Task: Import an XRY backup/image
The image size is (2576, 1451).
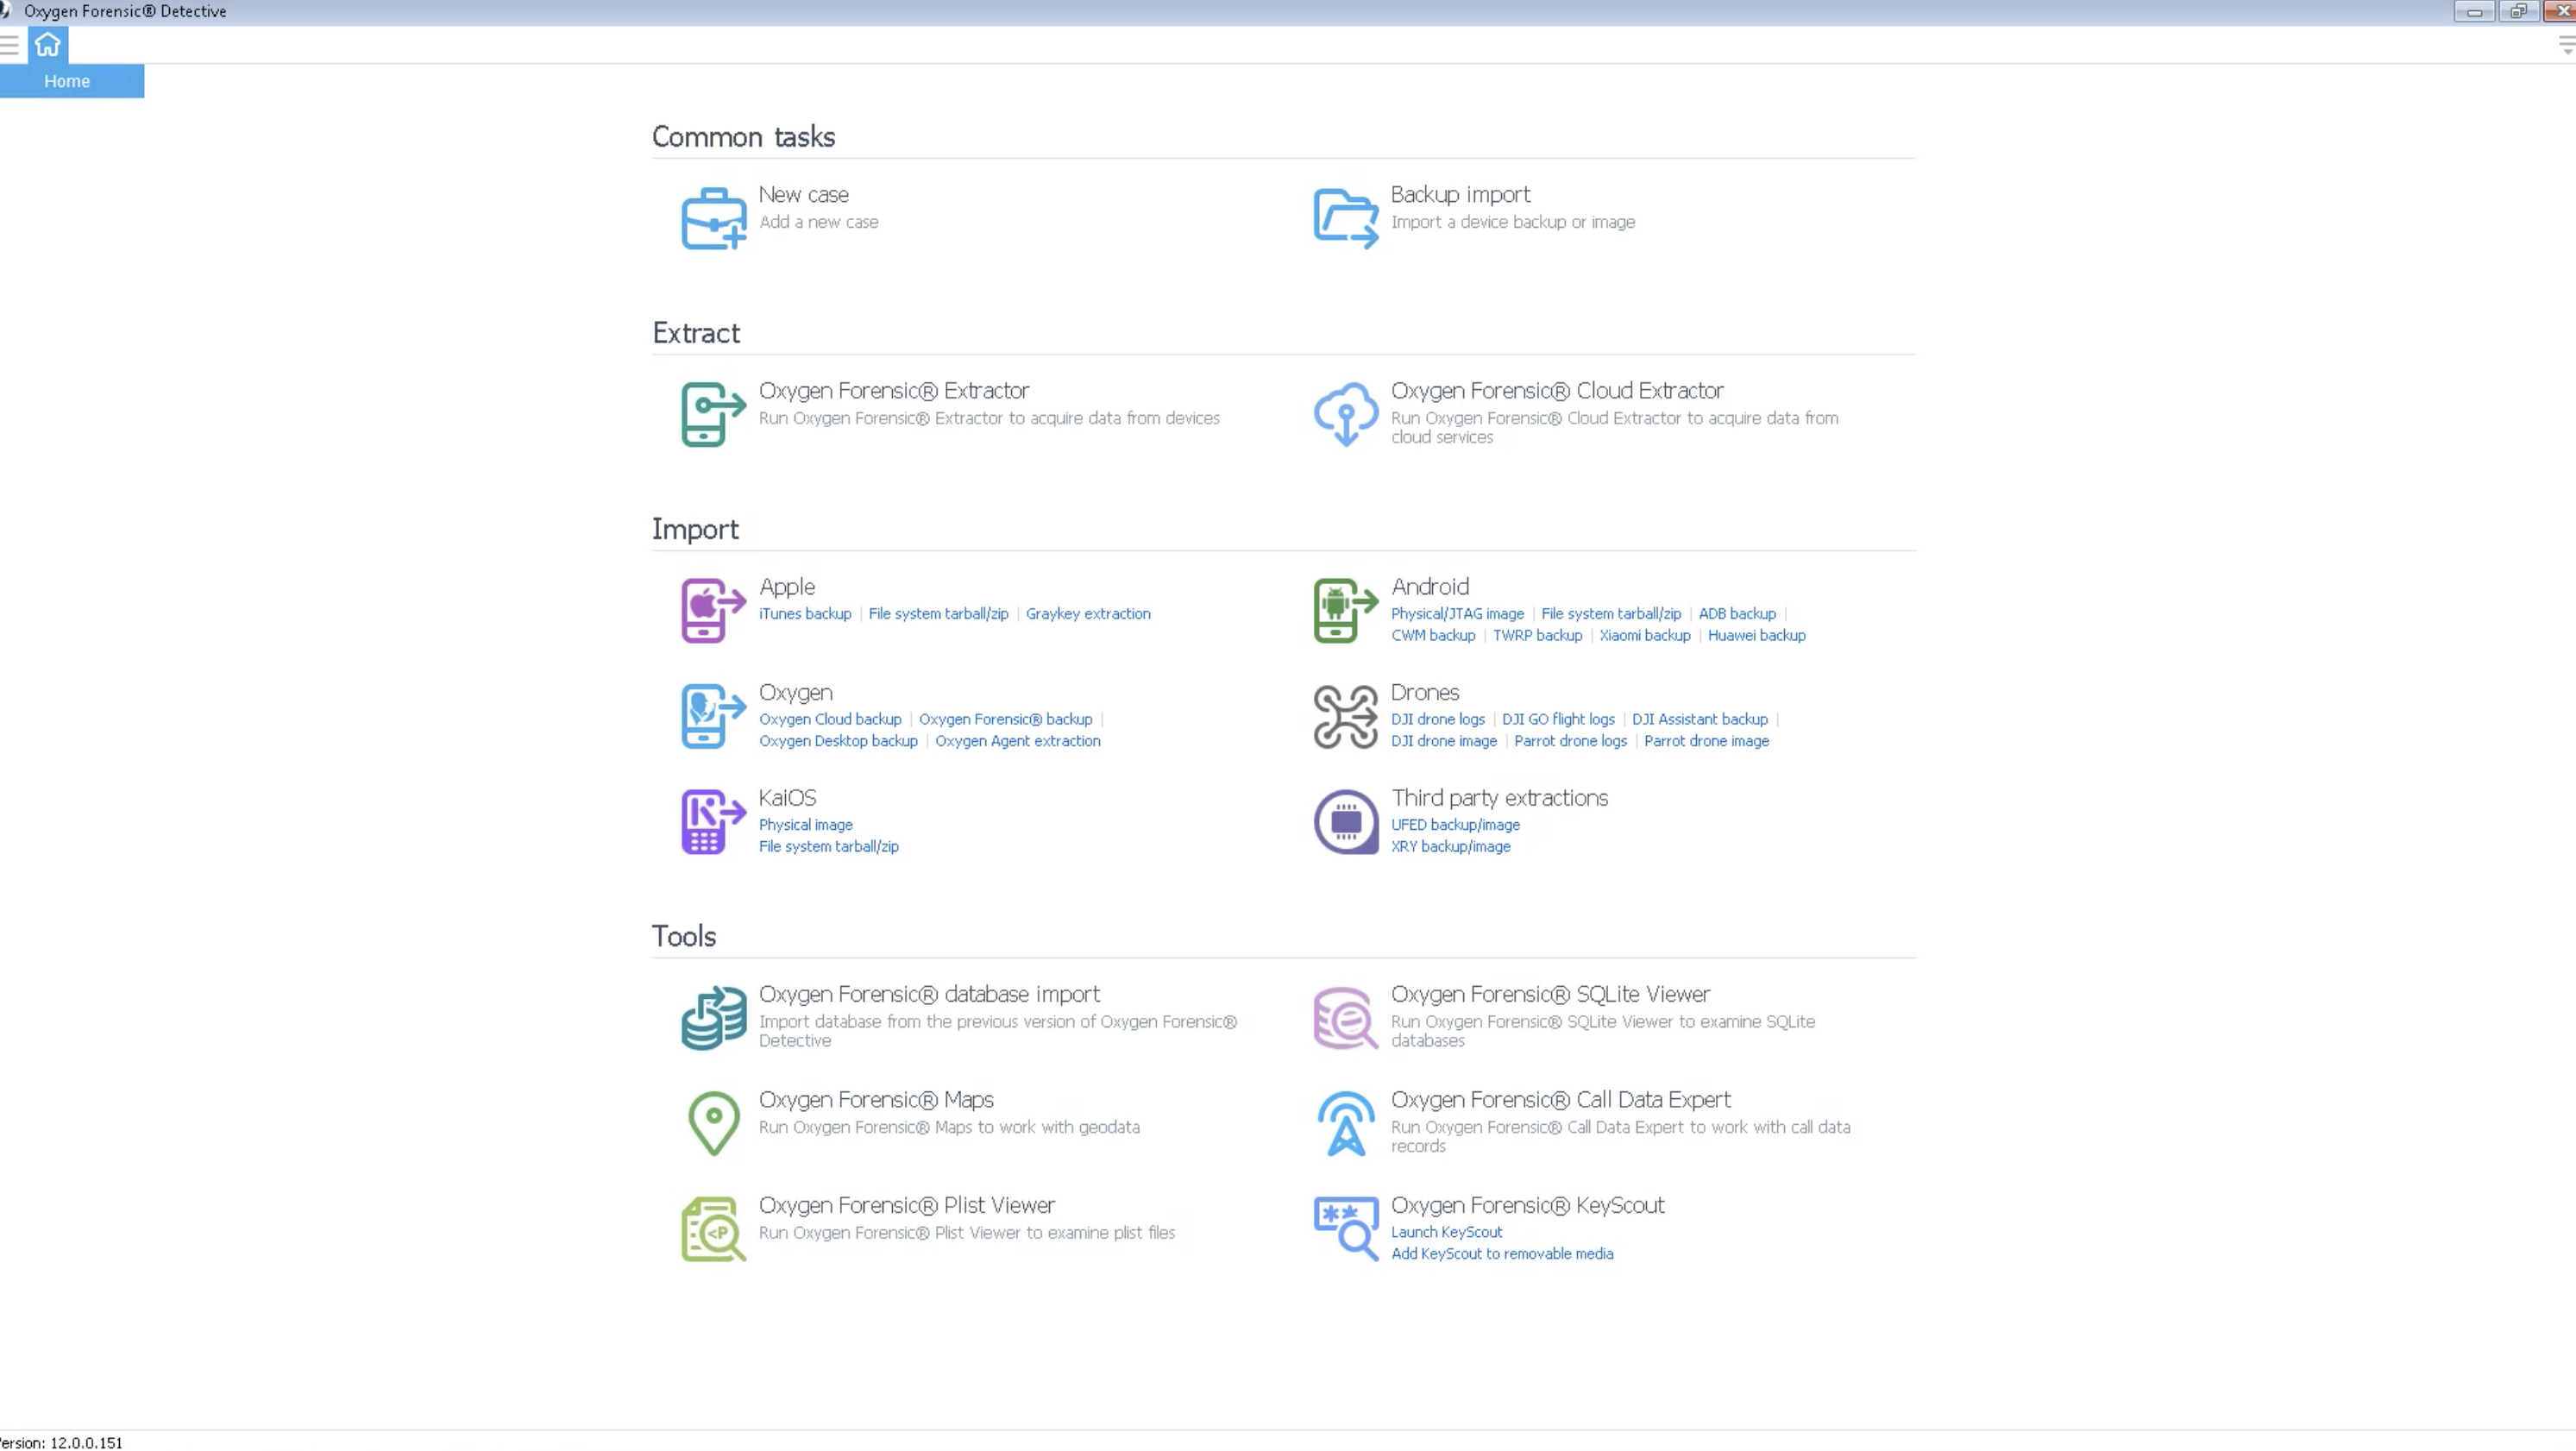Action: pyautogui.click(x=1450, y=846)
